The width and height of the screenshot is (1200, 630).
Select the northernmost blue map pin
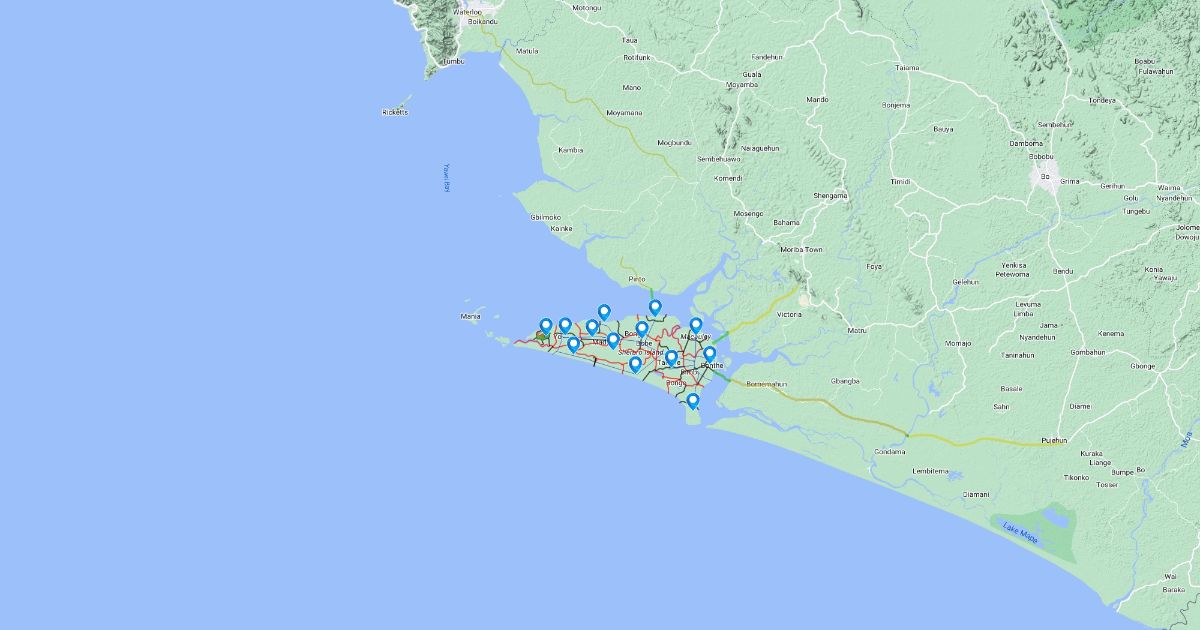click(655, 308)
